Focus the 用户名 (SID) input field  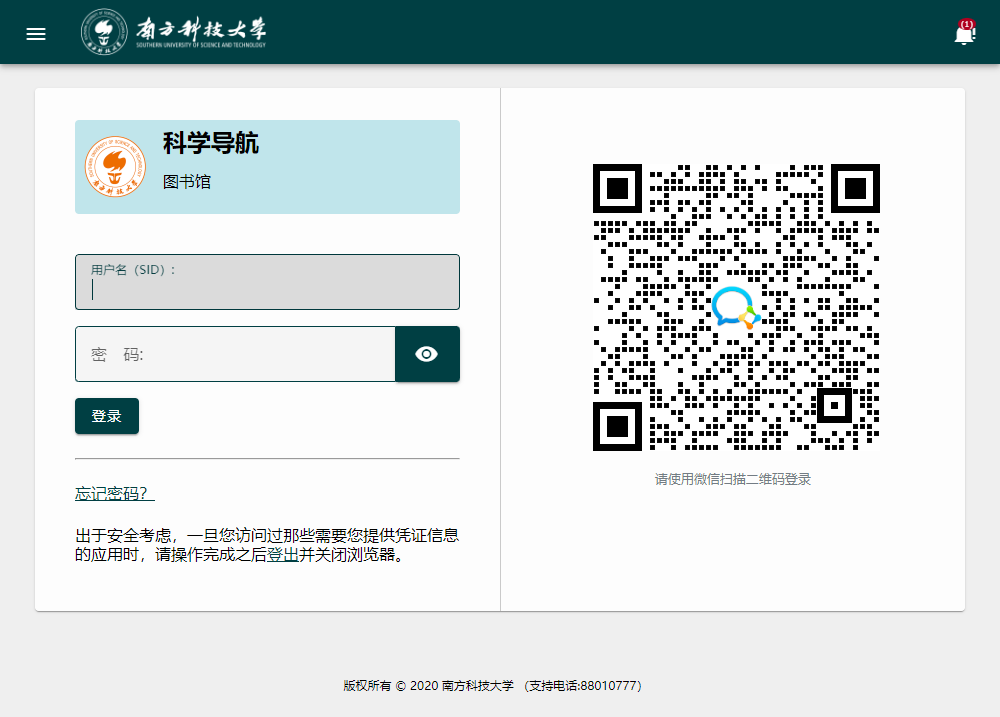pos(267,288)
